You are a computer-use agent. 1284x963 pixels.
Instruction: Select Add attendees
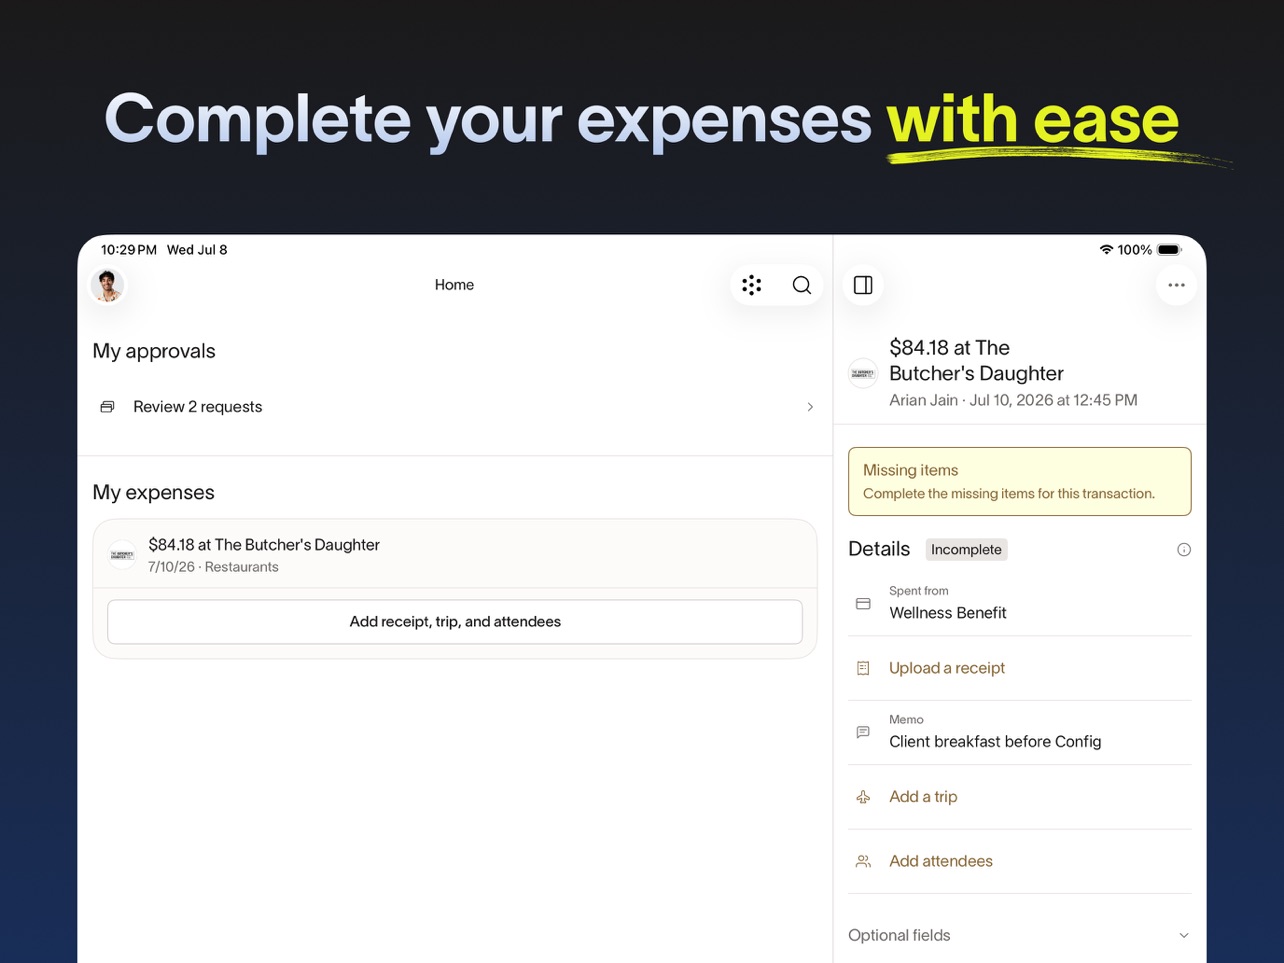point(941,861)
